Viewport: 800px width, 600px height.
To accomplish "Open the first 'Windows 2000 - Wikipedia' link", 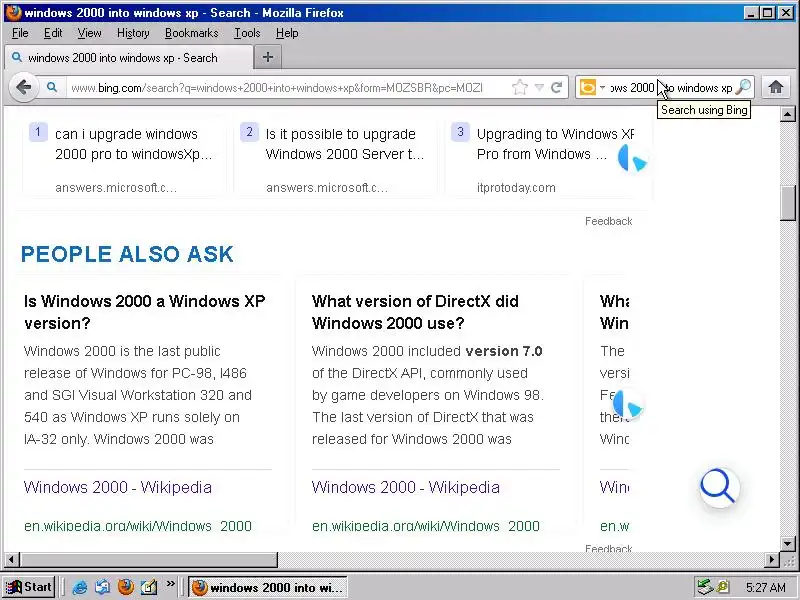I will click(x=117, y=487).
